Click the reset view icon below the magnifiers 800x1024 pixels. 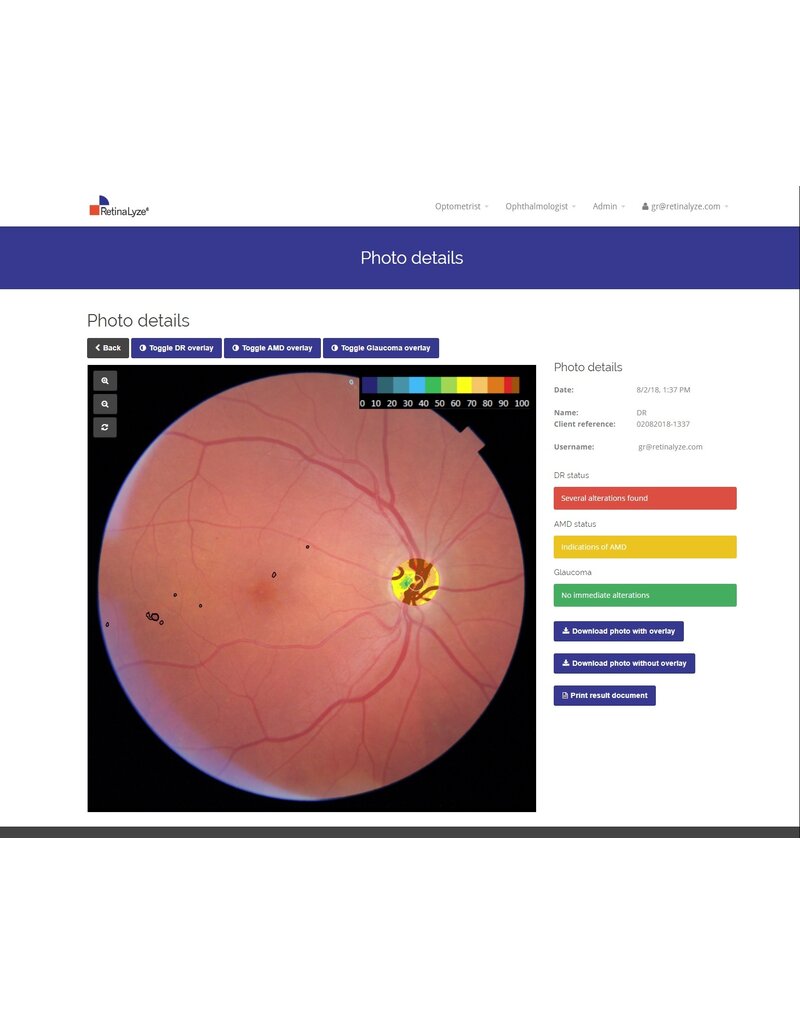(x=104, y=427)
